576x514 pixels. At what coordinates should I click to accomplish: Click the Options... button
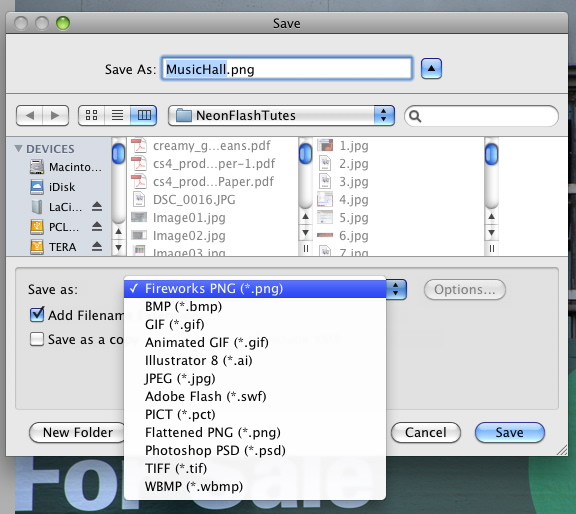click(x=465, y=290)
